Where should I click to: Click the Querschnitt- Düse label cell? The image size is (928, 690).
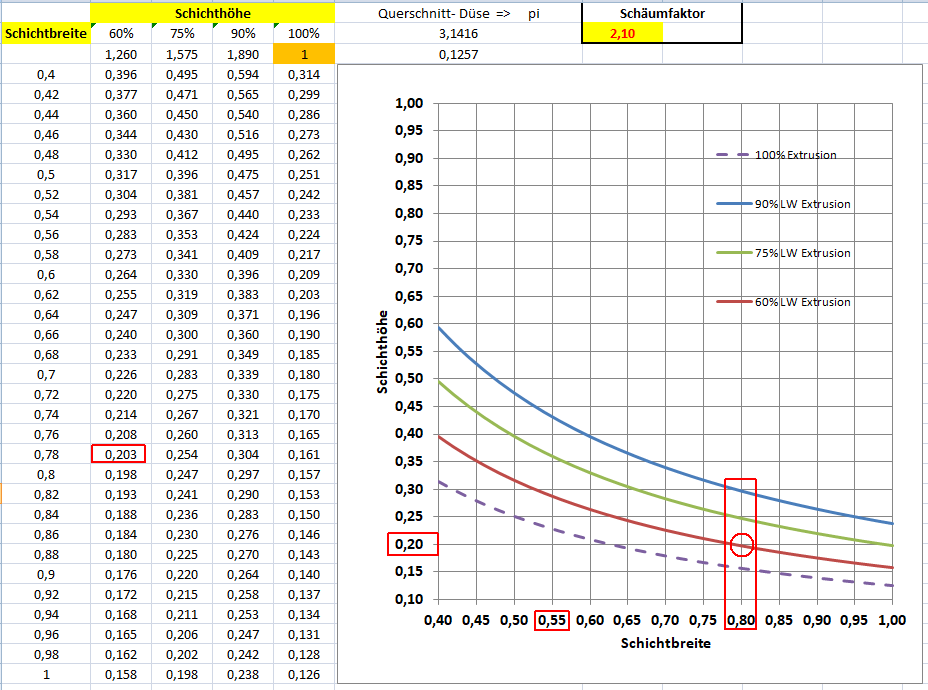click(x=445, y=13)
